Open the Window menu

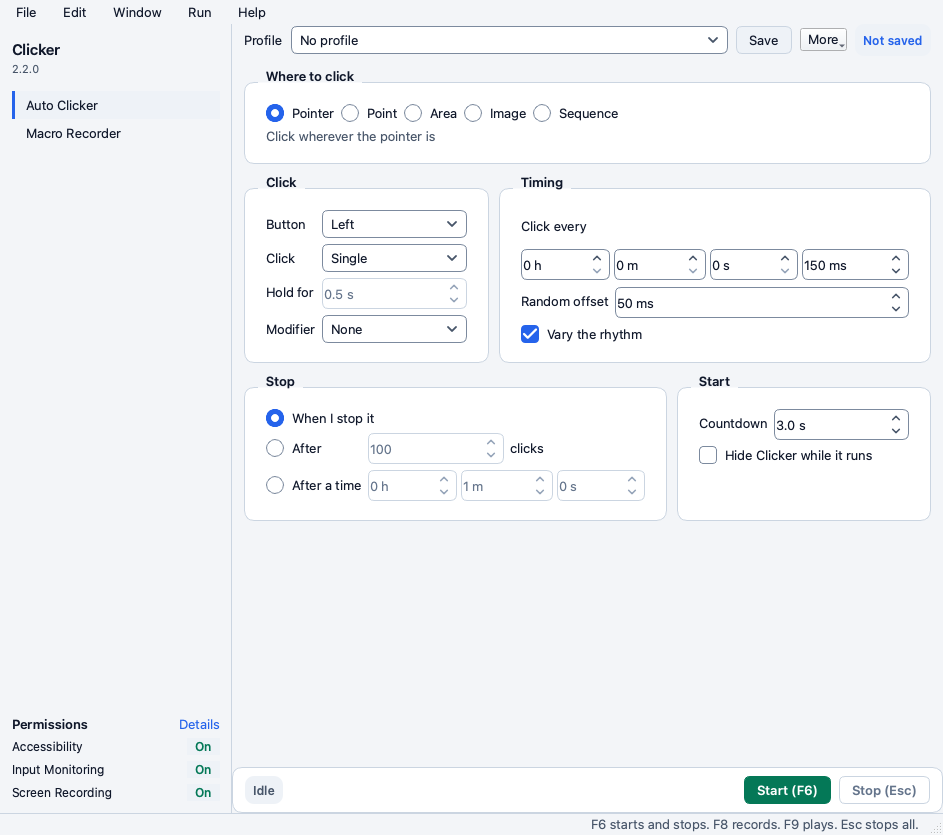[x=137, y=12]
